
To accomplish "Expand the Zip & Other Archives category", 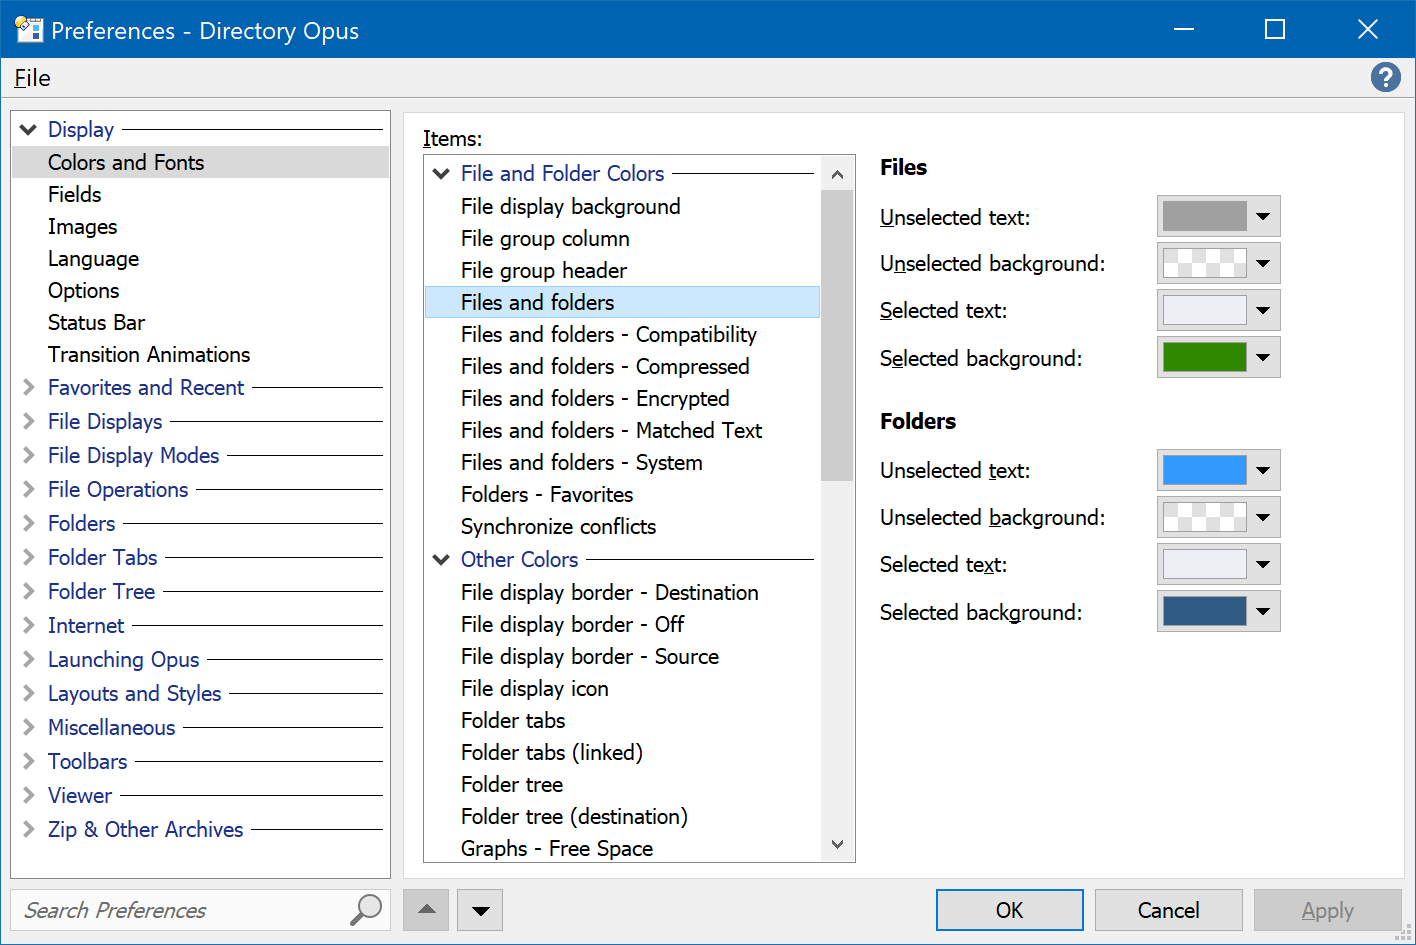I will click(29, 829).
